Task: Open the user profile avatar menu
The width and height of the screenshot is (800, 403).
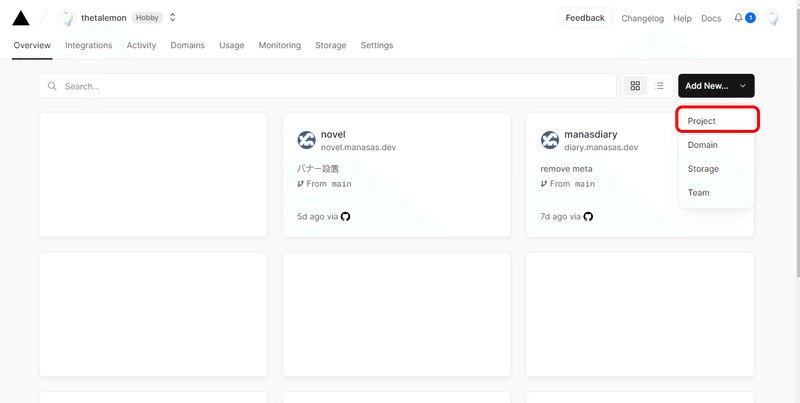Action: point(772,18)
